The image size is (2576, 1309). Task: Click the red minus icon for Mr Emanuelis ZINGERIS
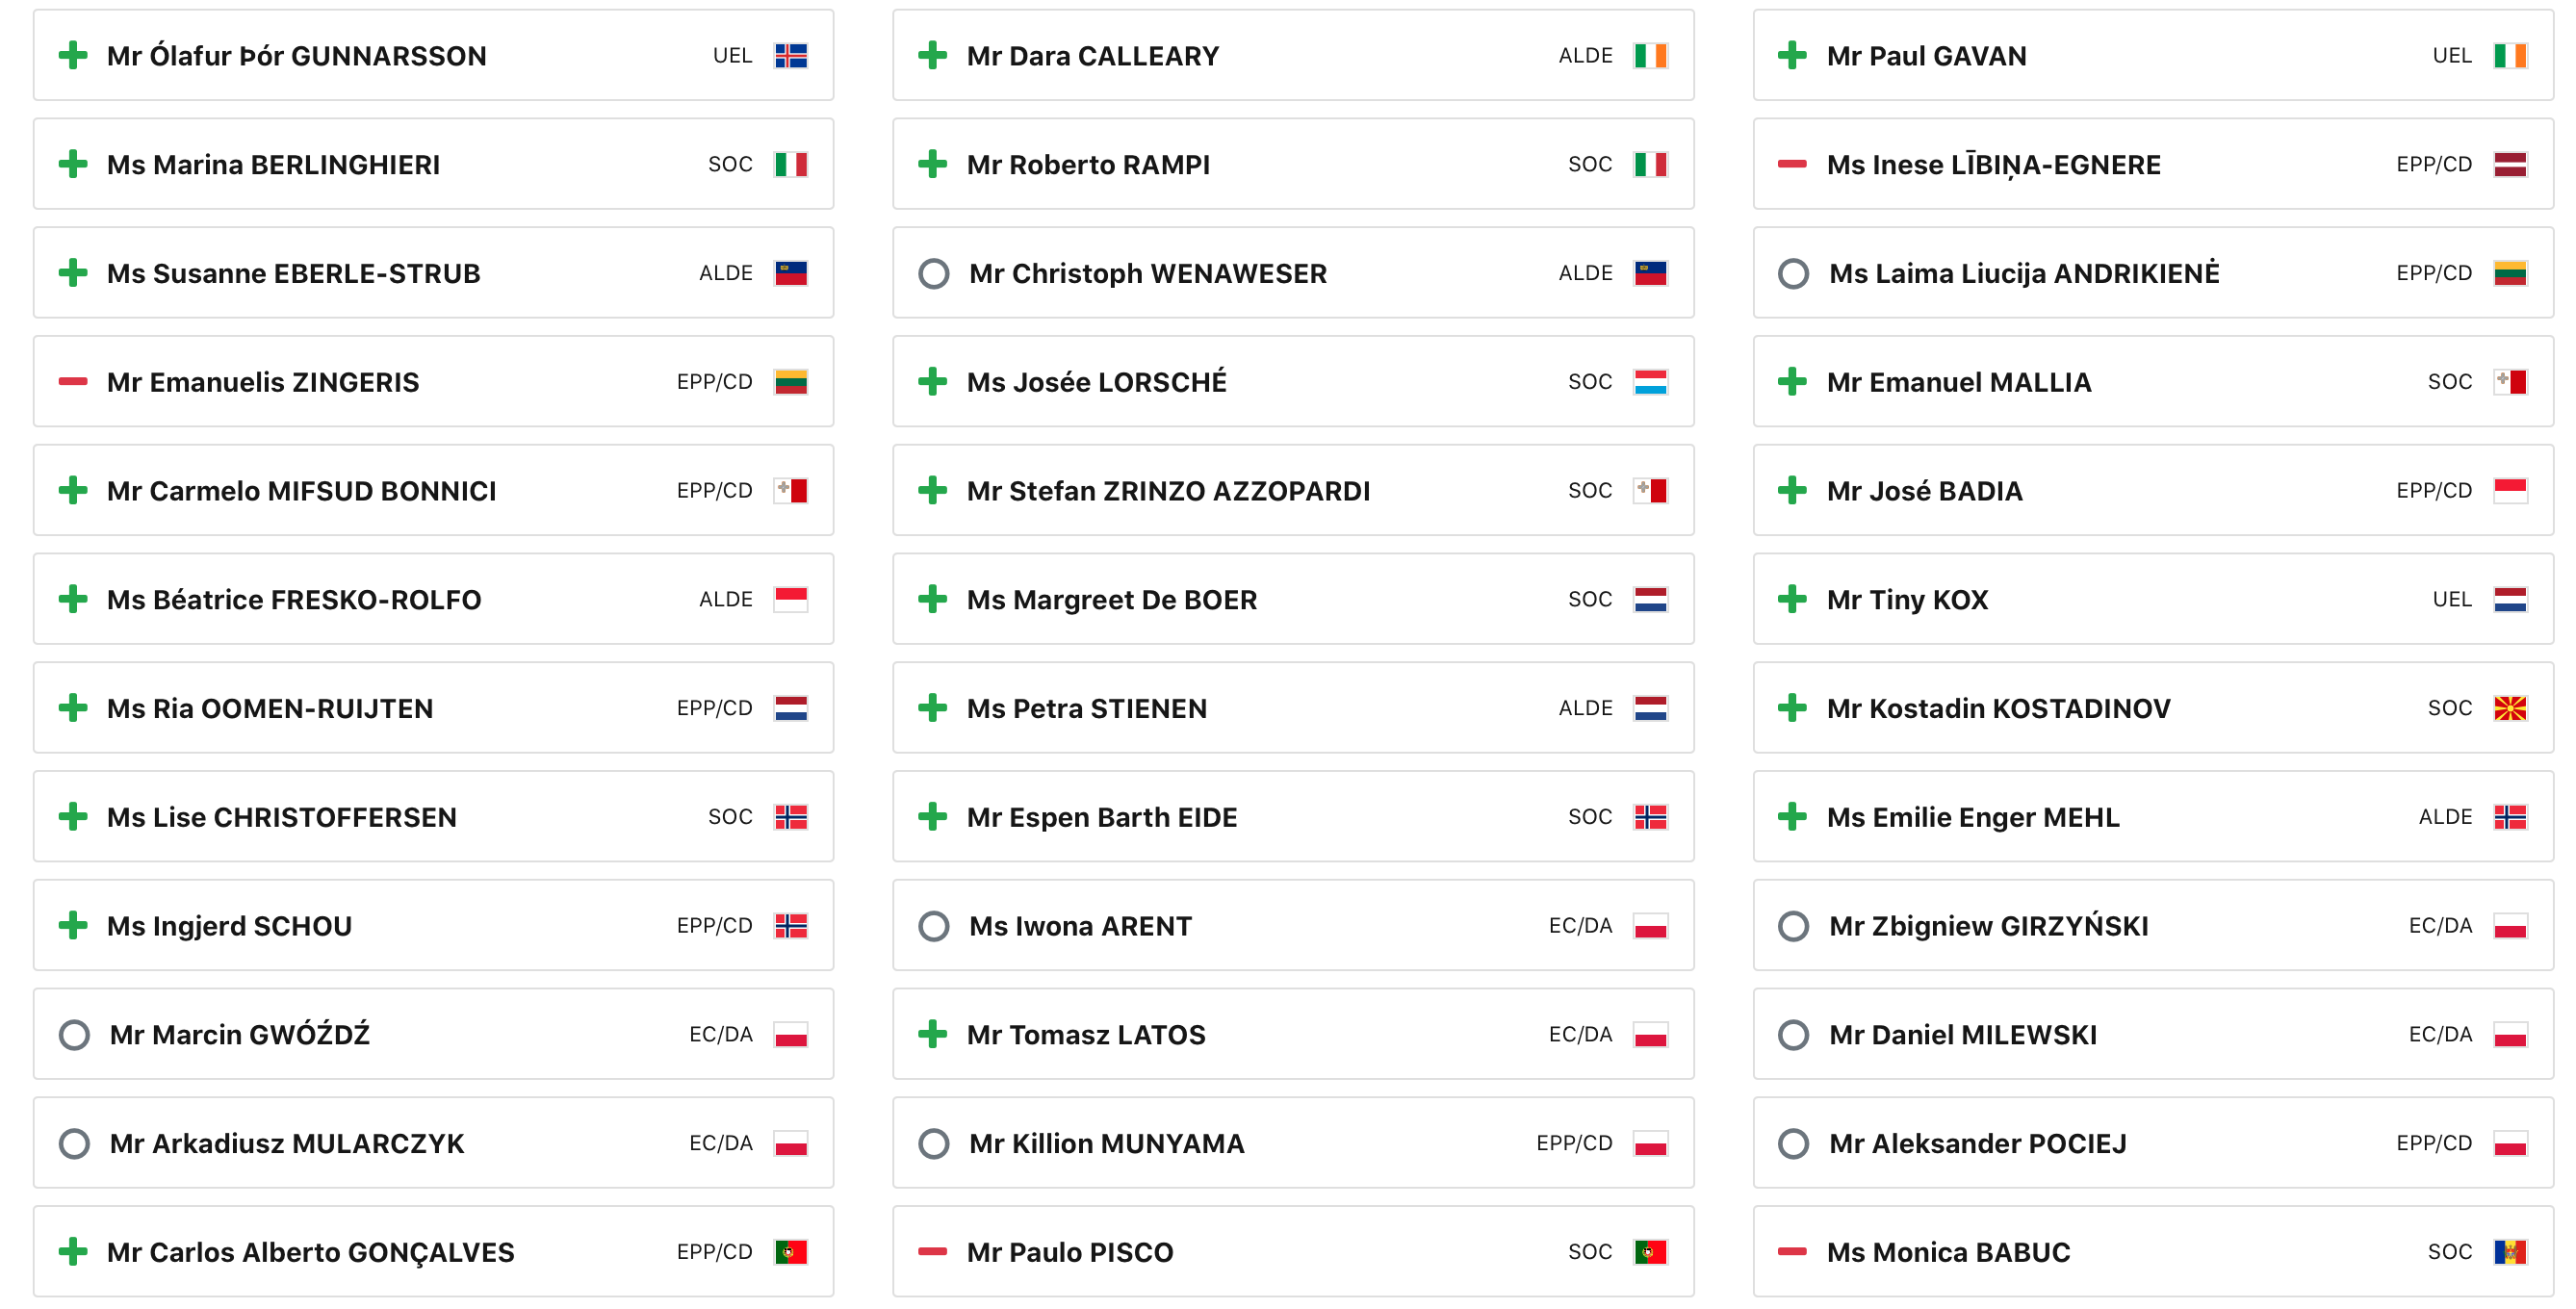pos(73,382)
